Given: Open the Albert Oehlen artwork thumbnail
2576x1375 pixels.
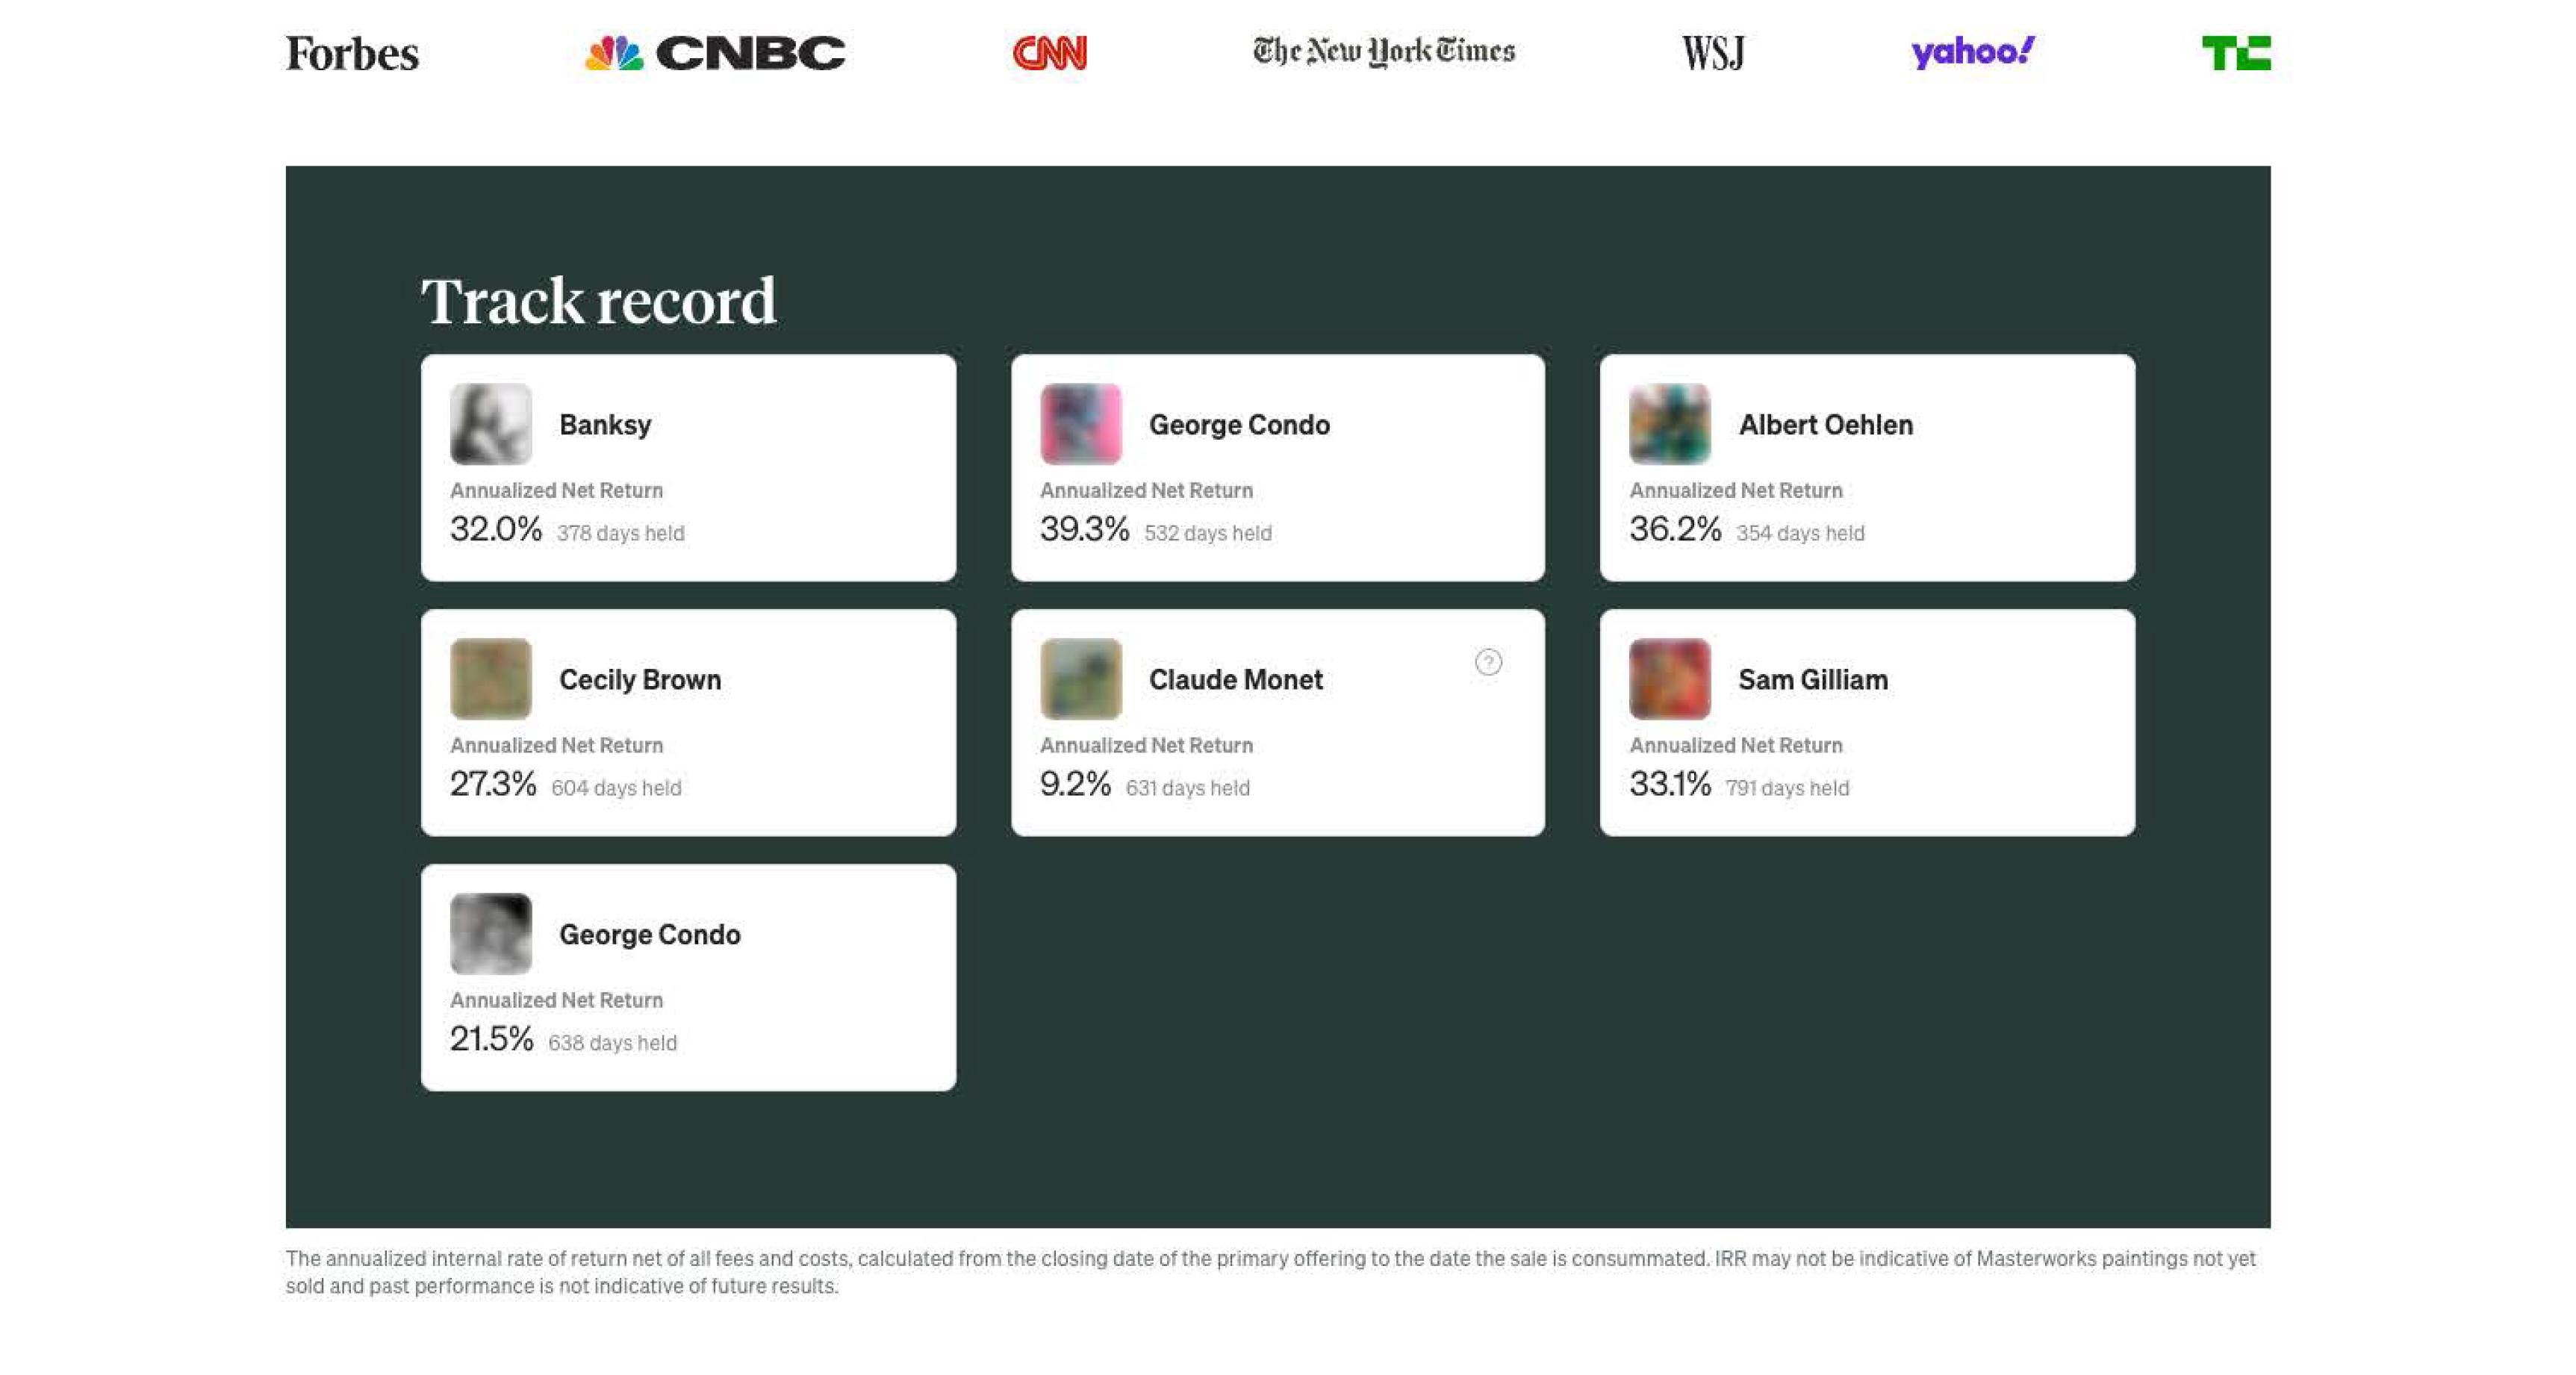Looking at the screenshot, I should pyautogui.click(x=1669, y=424).
